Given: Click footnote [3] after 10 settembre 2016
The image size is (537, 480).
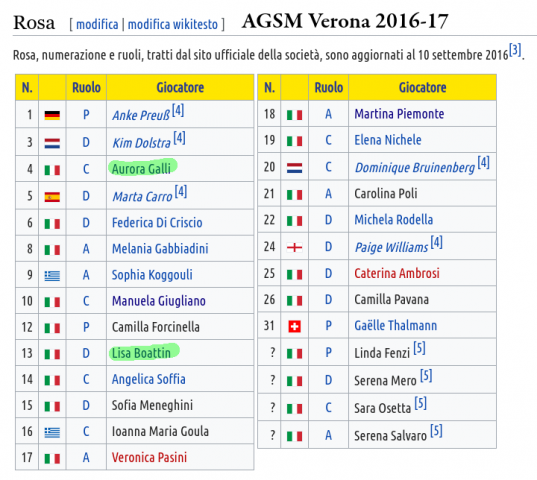Looking at the screenshot, I should [515, 50].
